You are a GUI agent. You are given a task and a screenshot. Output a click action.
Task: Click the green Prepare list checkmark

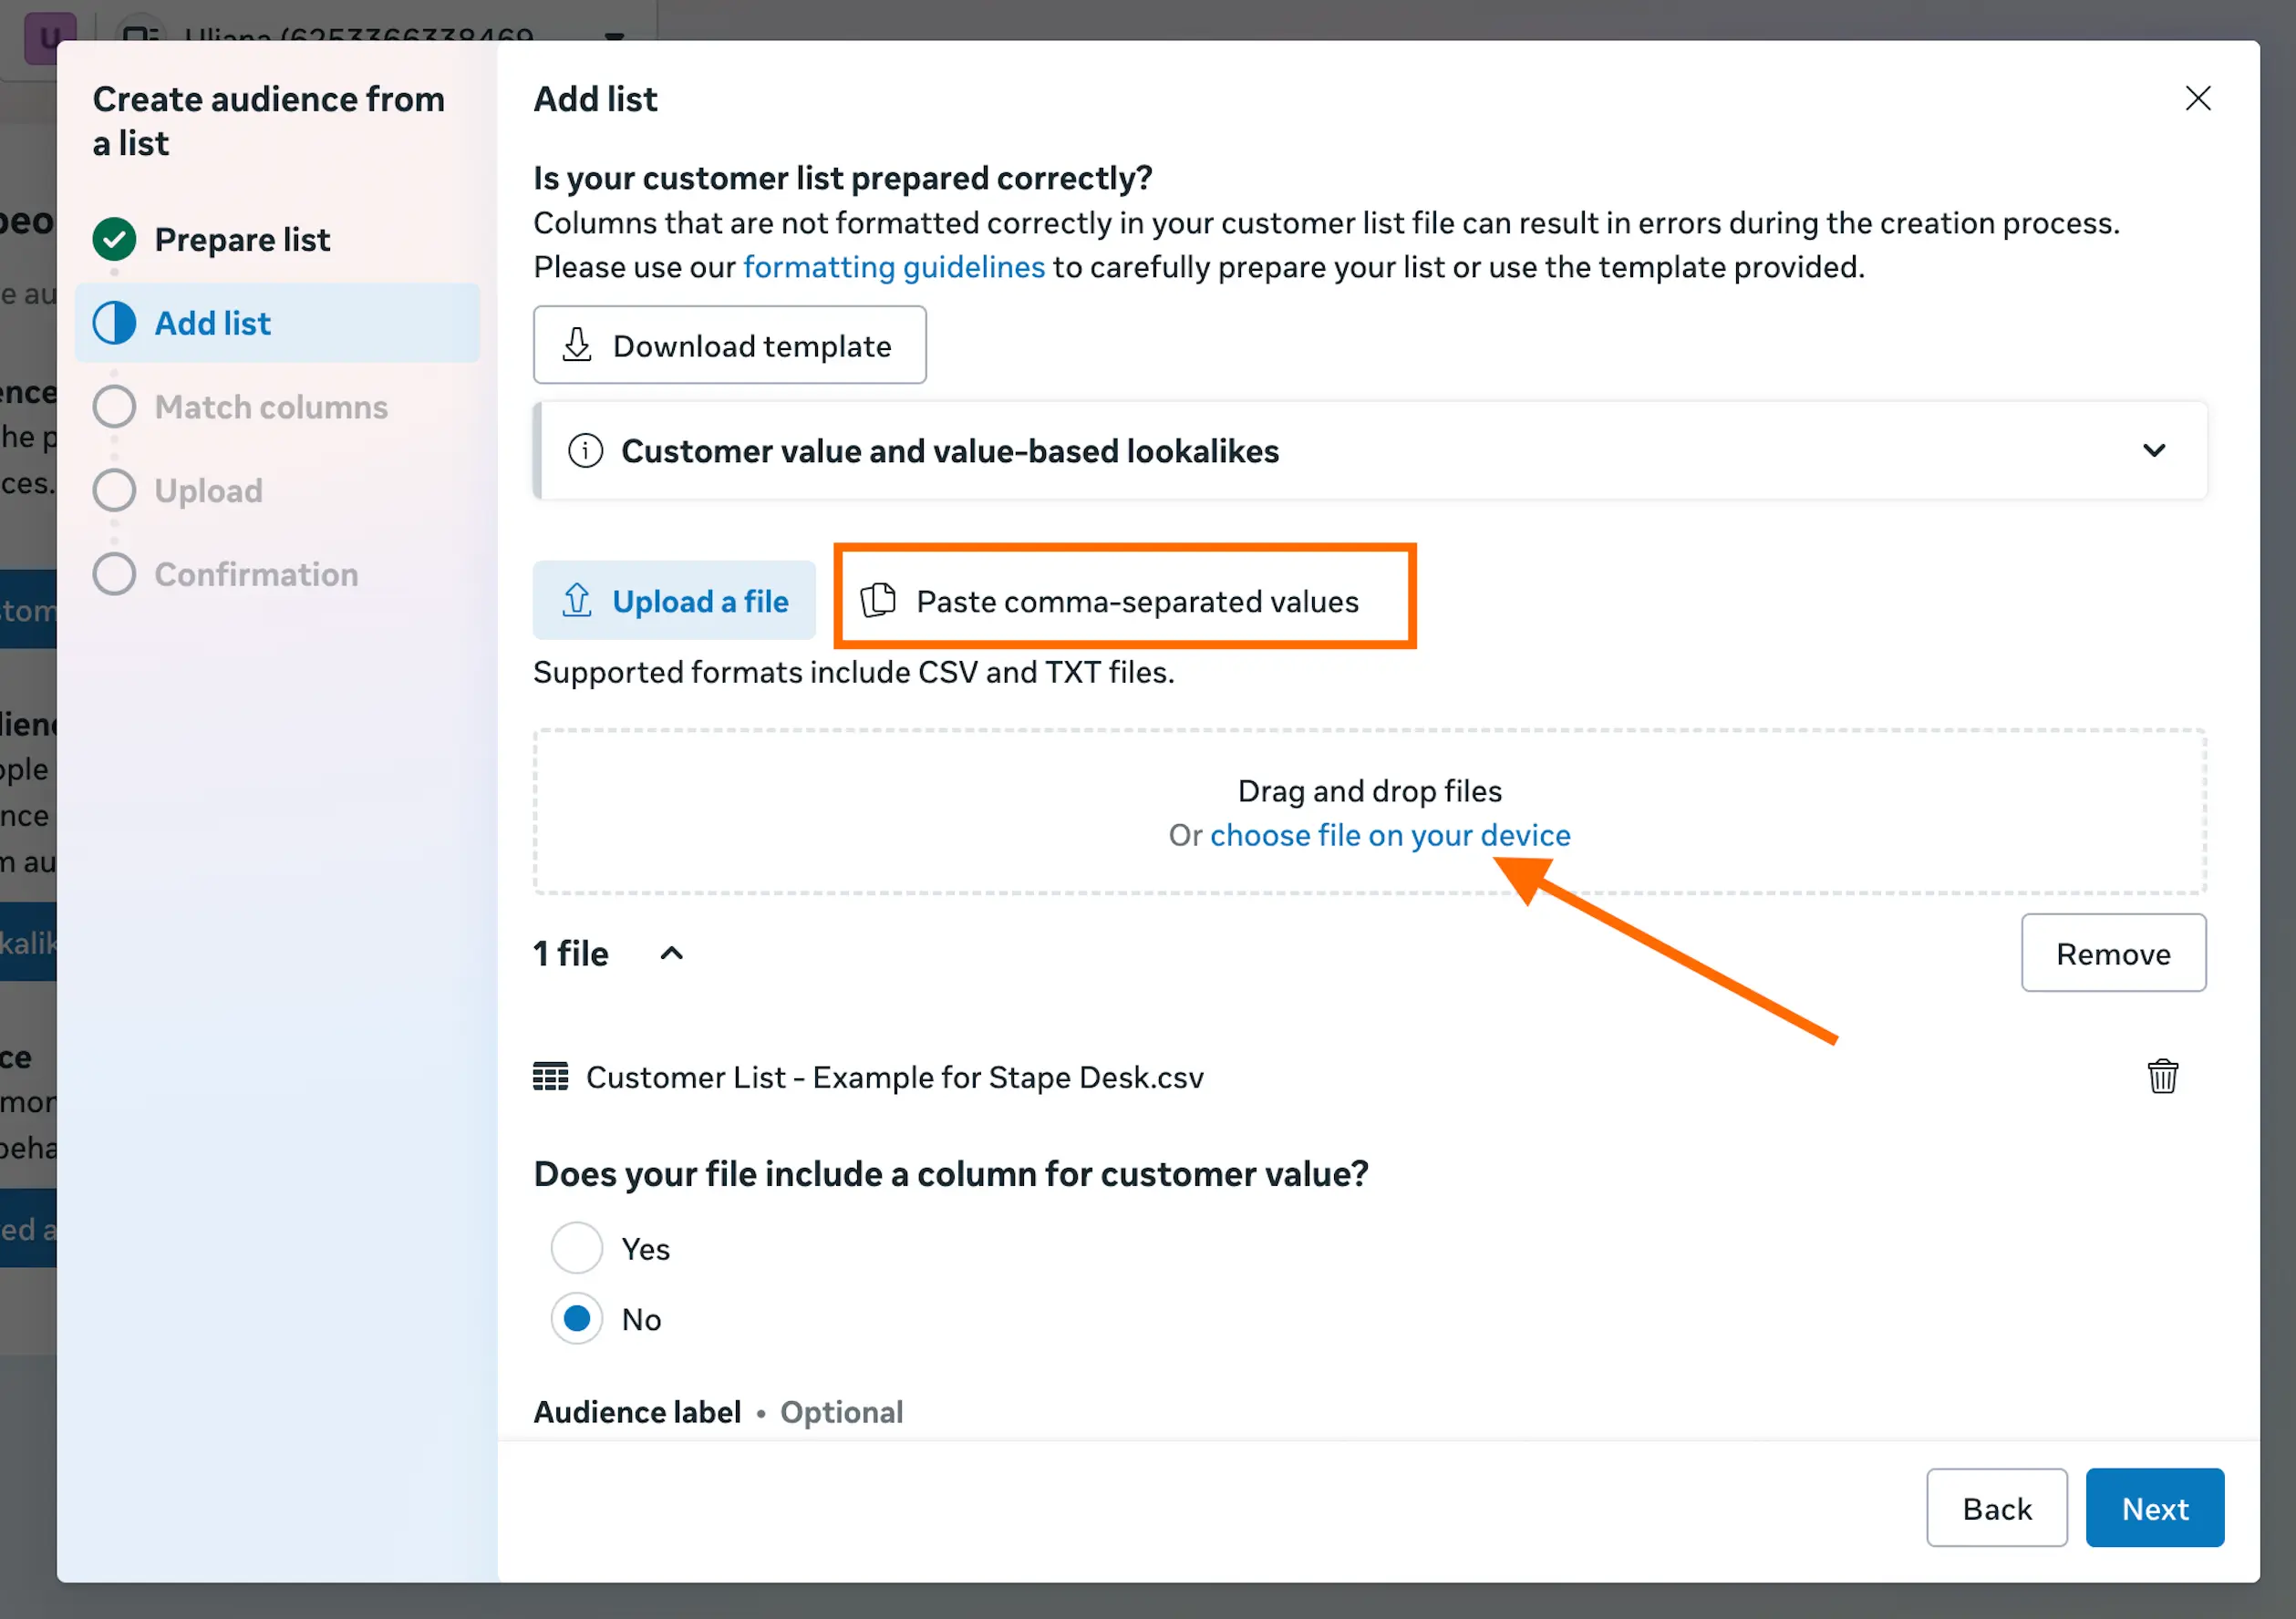pyautogui.click(x=114, y=239)
